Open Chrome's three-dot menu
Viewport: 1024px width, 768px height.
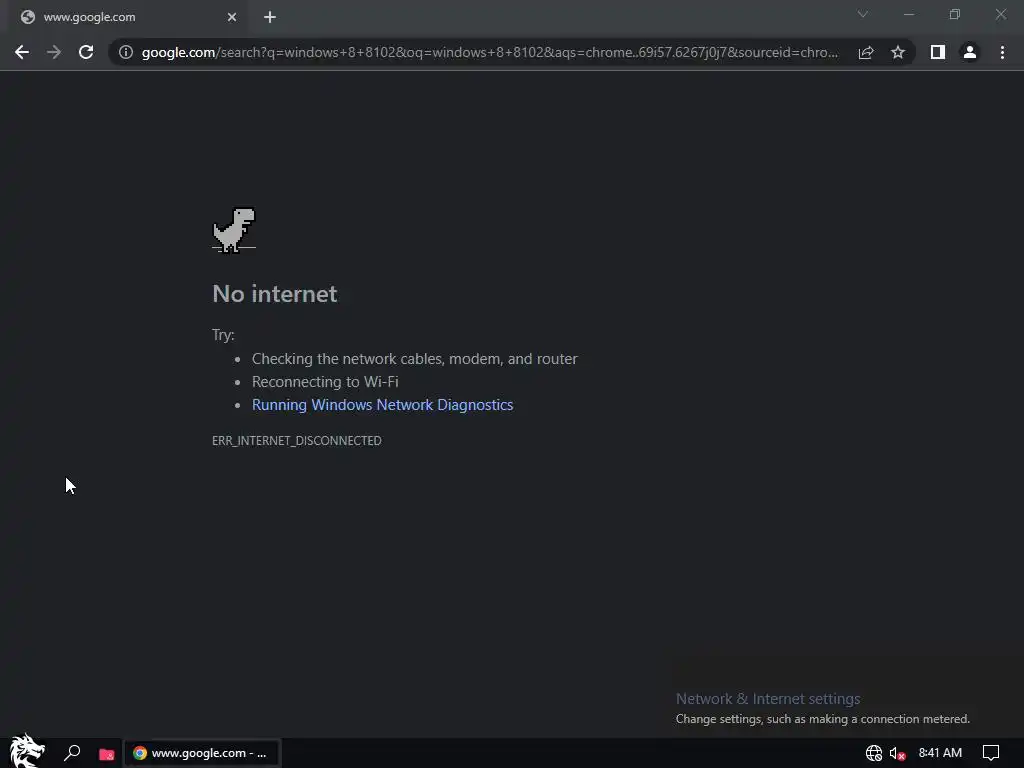[1002, 52]
